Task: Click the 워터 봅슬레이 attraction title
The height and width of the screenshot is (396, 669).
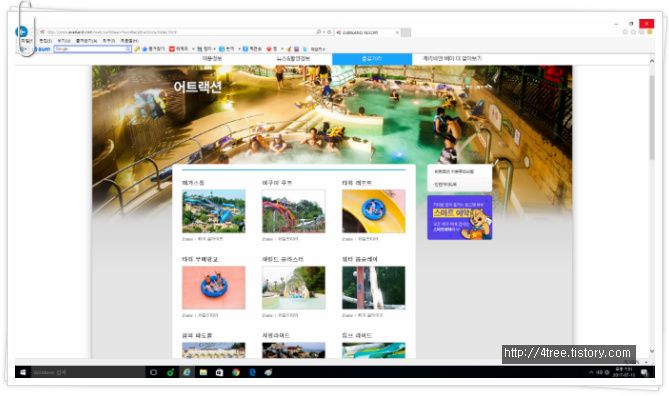Action: (360, 259)
